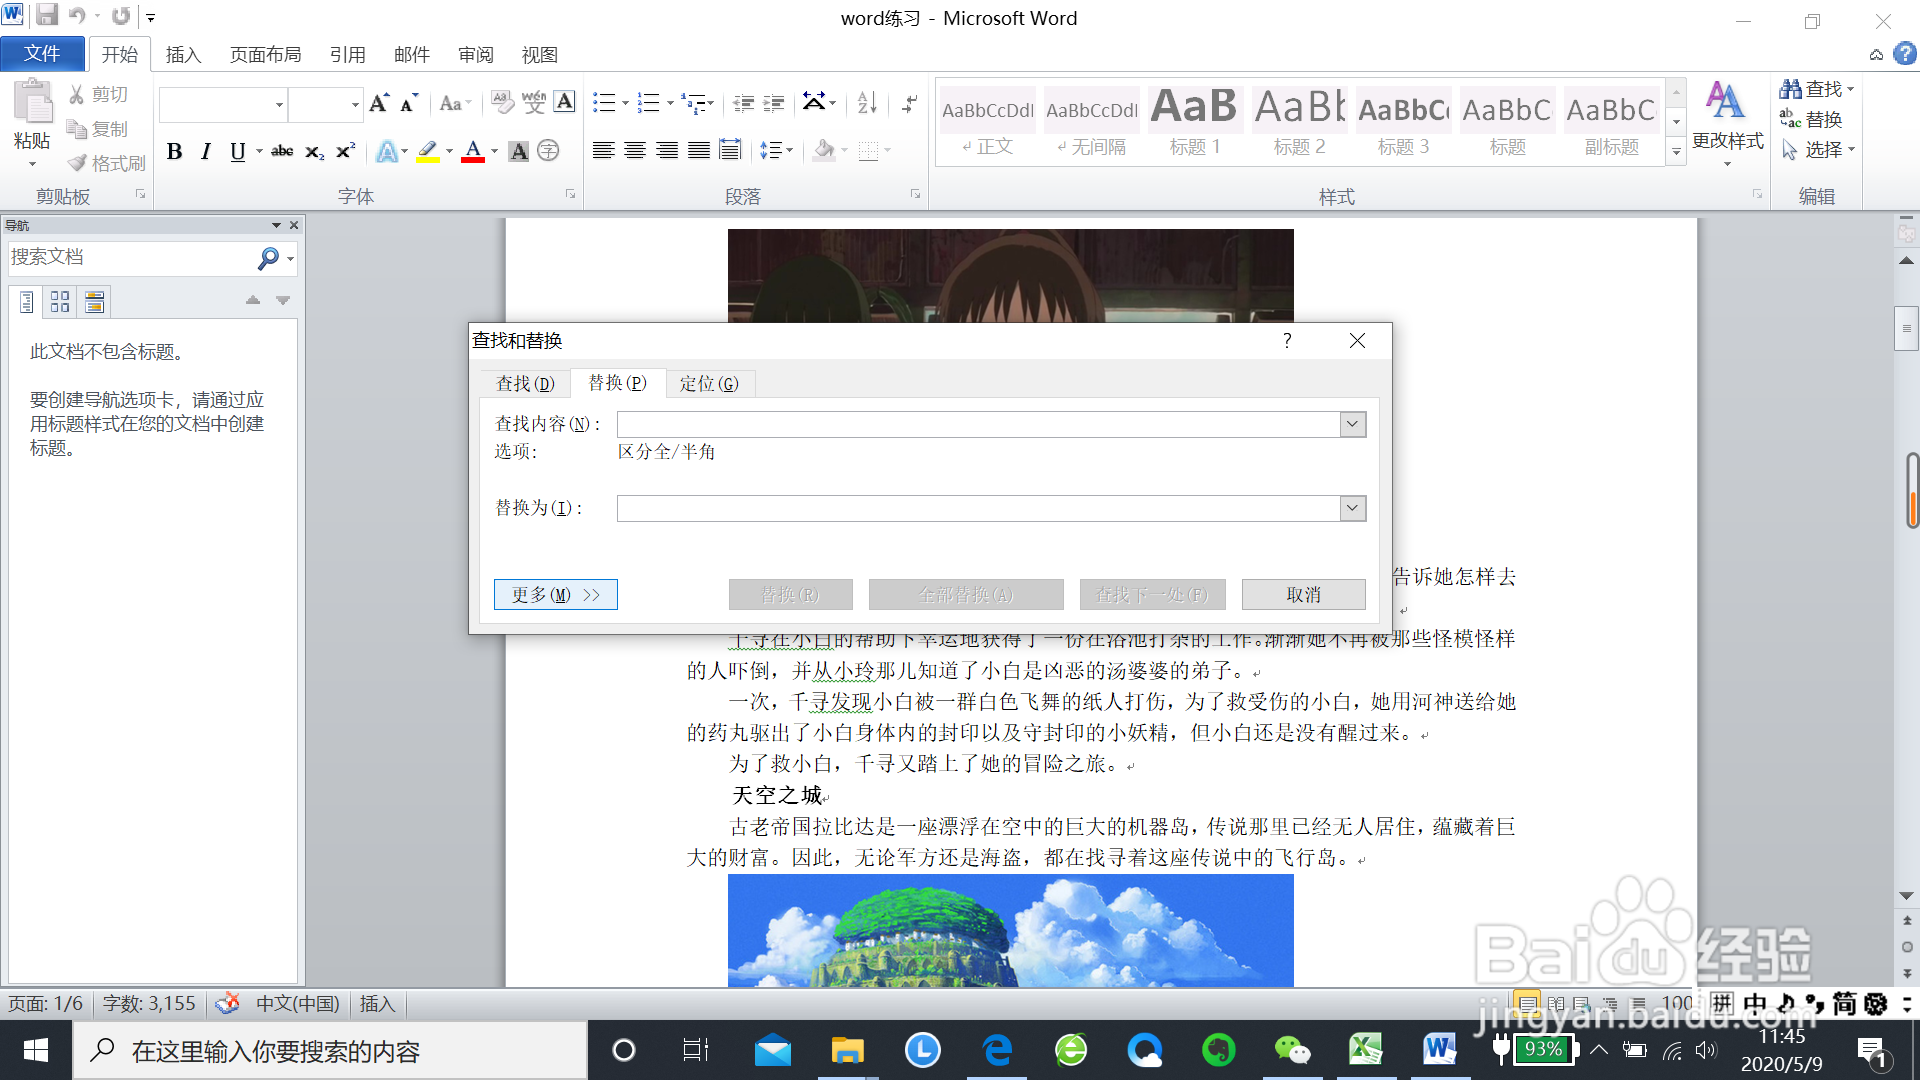Viewport: 1920px width, 1080px height.
Task: Click the Save icon in quick access toolbar
Action: (46, 15)
